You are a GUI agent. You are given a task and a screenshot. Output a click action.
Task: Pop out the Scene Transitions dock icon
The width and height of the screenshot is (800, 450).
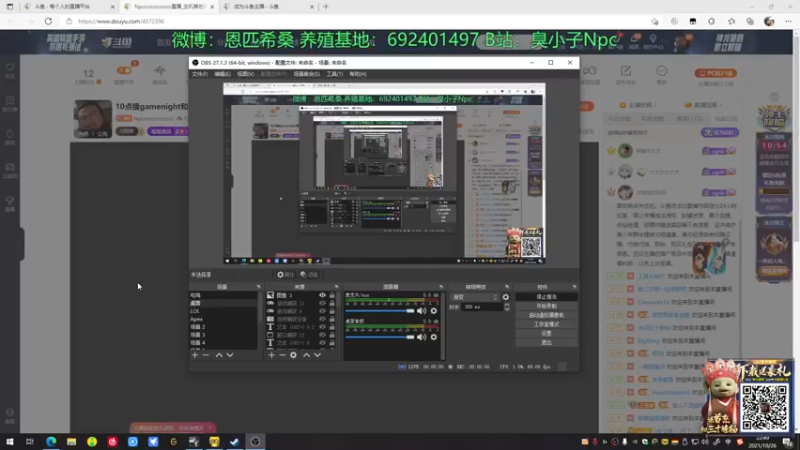tap(507, 287)
